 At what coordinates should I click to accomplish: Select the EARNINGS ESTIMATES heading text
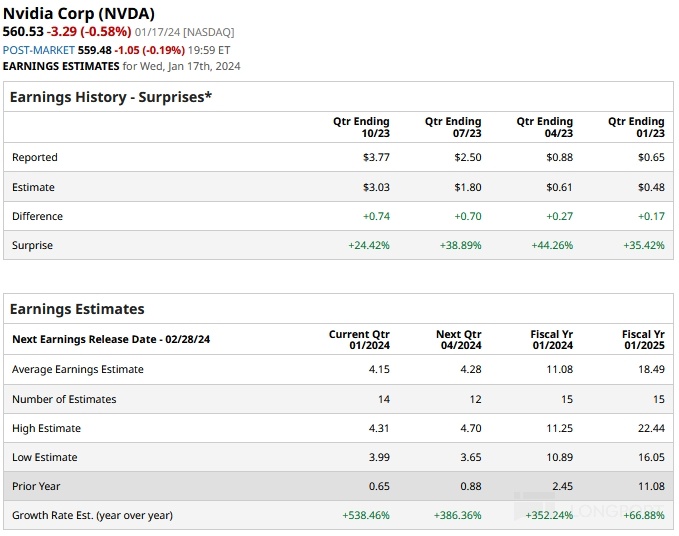point(61,66)
